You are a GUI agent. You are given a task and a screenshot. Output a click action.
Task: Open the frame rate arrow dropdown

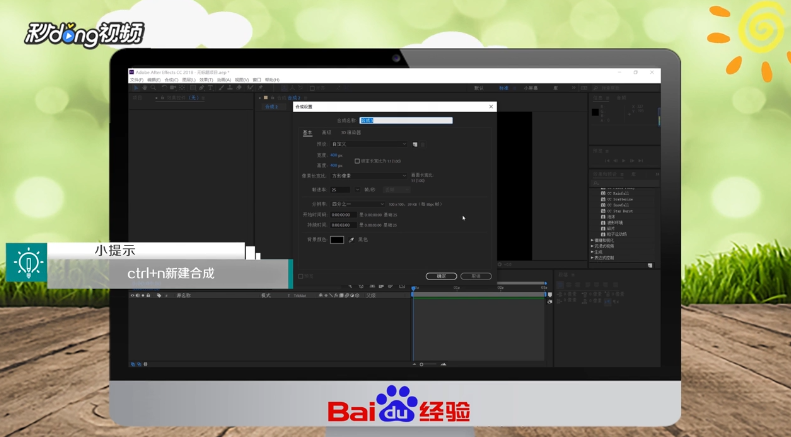358,190
